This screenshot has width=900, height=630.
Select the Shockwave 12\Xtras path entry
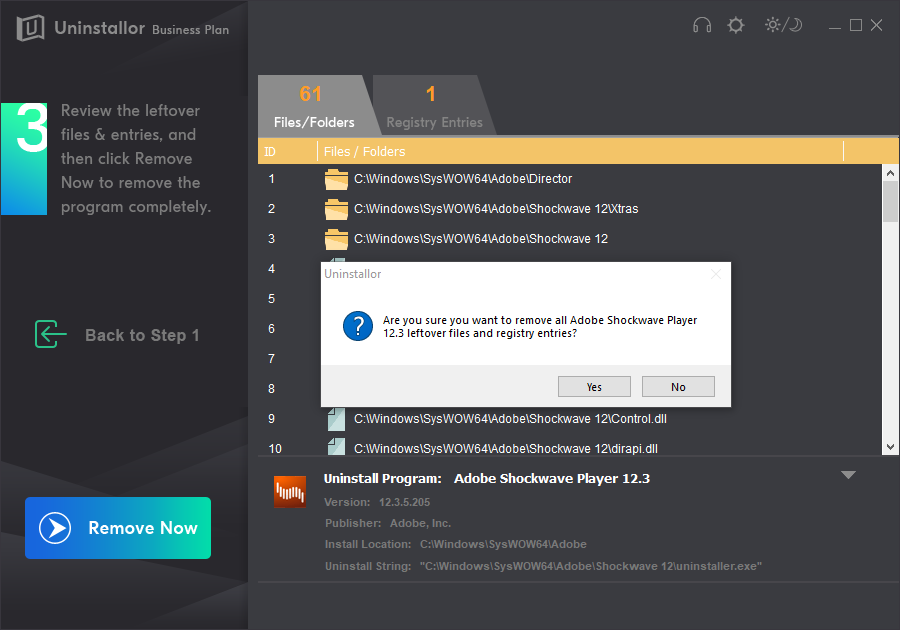pyautogui.click(x=496, y=209)
